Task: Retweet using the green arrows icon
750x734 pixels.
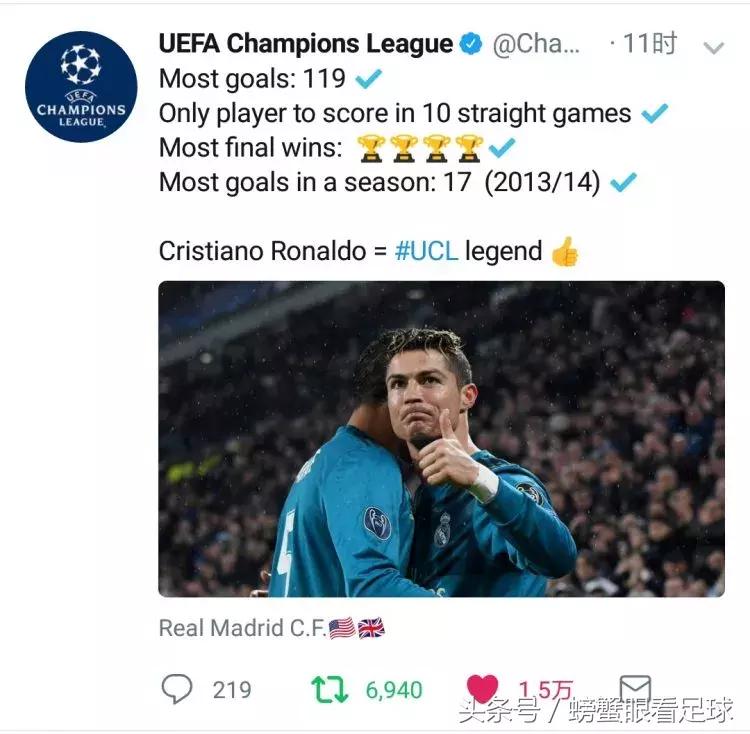Action: pyautogui.click(x=330, y=690)
